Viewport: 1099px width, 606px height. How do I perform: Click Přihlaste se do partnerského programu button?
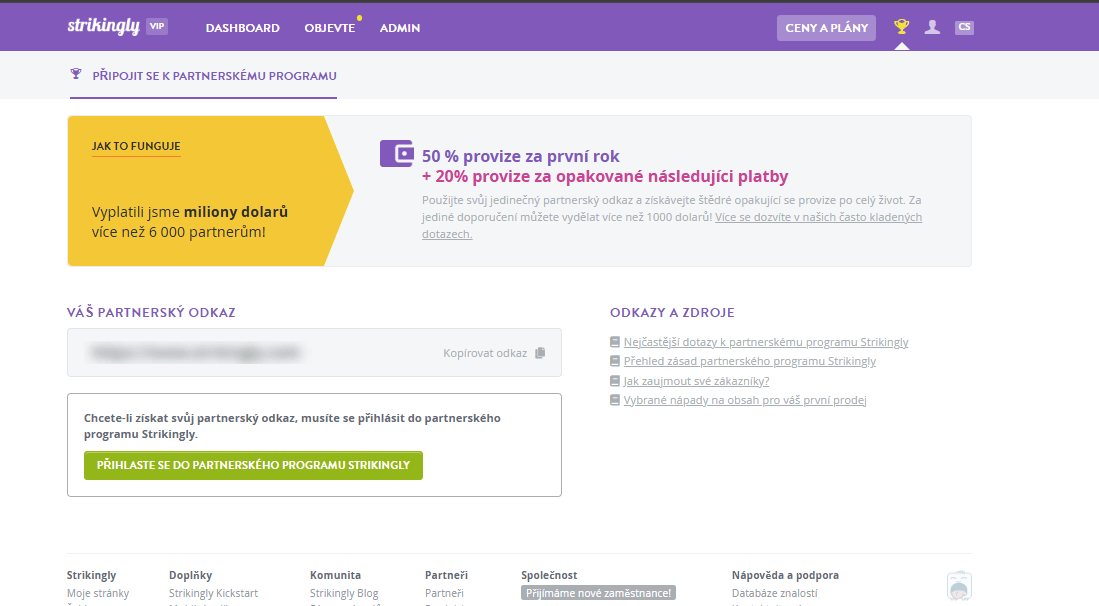click(253, 465)
